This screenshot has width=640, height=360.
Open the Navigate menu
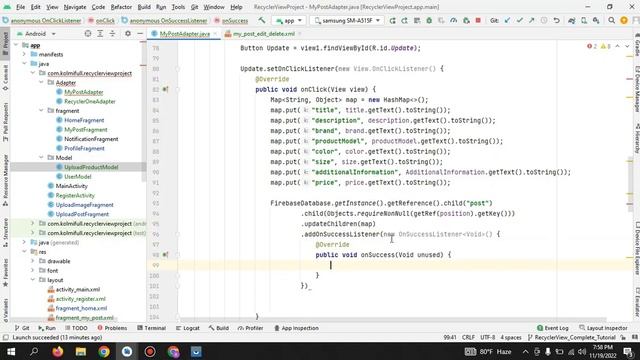point(75,7)
